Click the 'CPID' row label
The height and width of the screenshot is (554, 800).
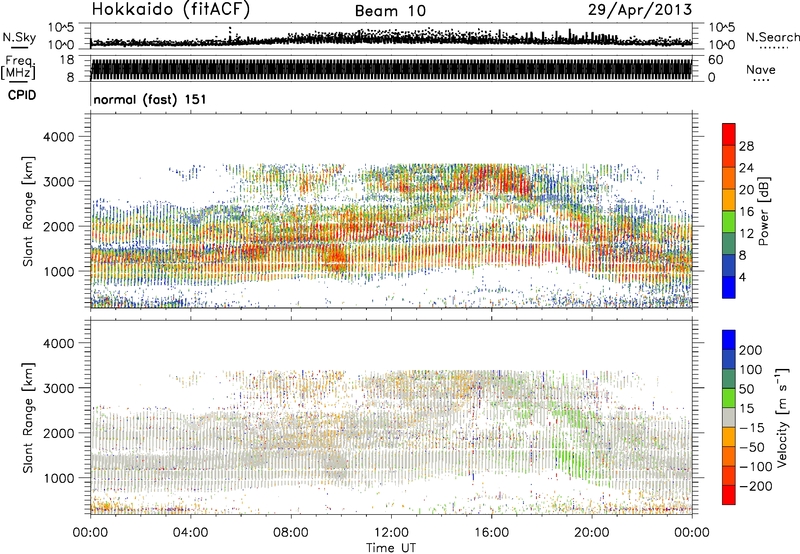click(22, 95)
